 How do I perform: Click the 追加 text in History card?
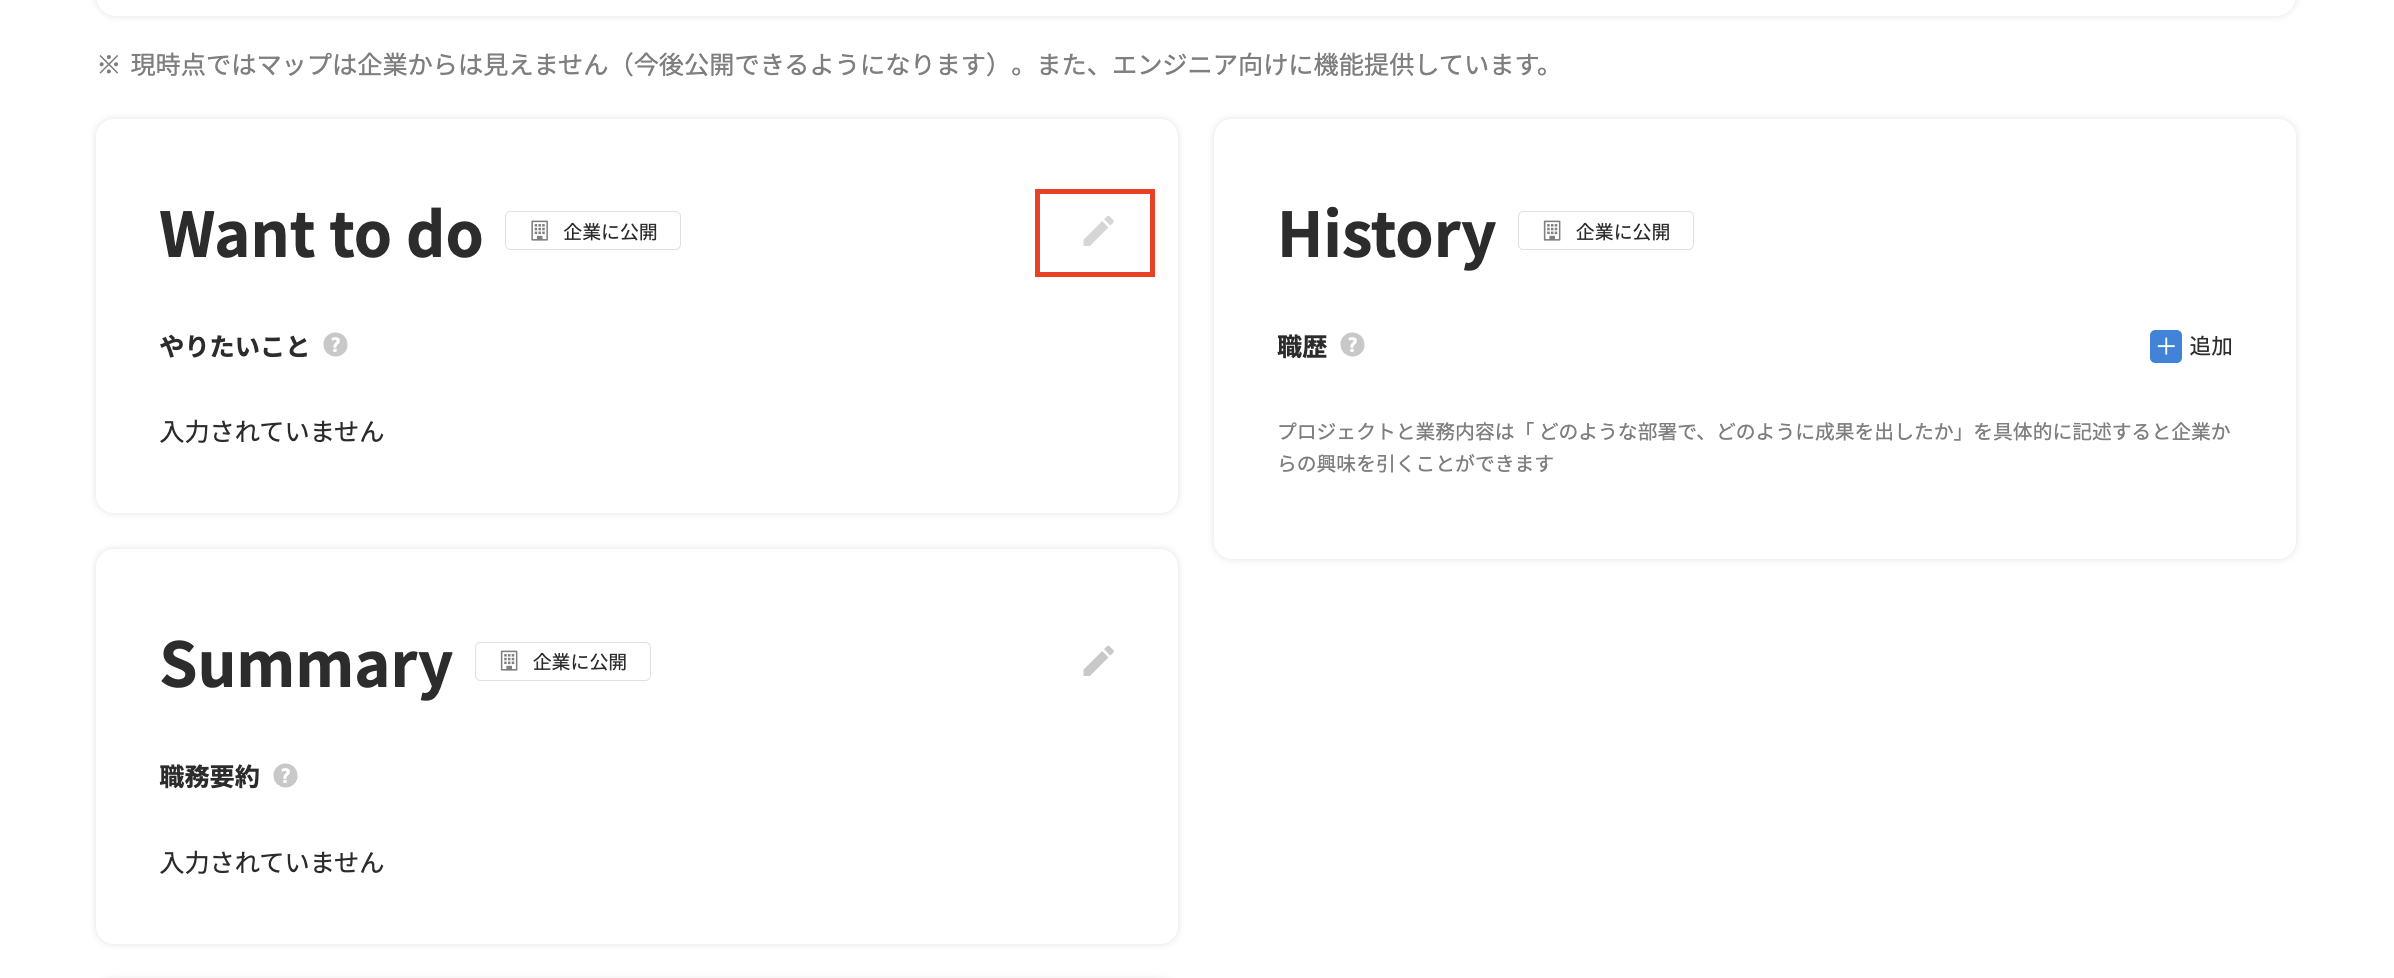click(2210, 346)
